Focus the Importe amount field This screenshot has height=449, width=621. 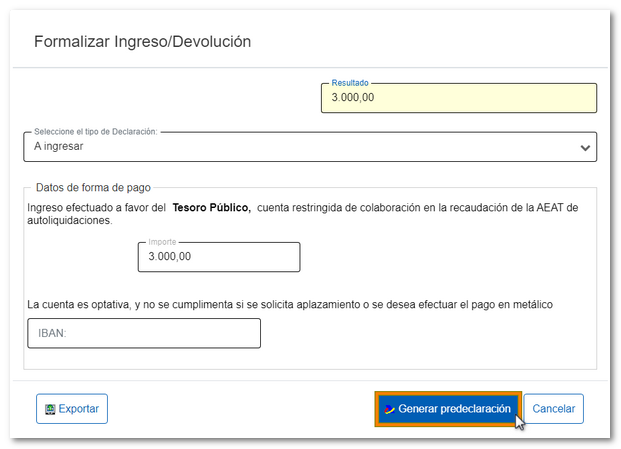218,257
